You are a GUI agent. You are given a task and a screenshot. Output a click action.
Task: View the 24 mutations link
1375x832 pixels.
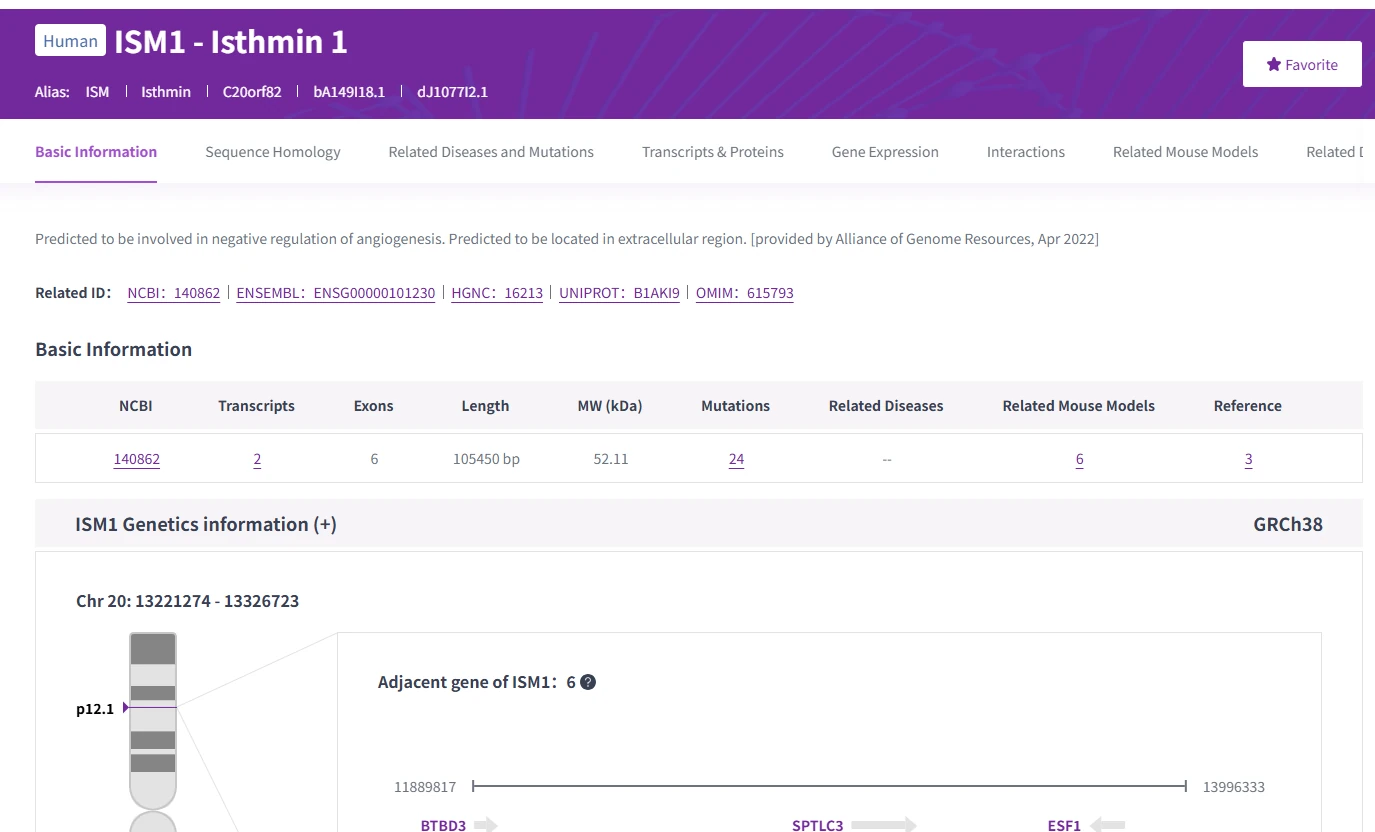click(736, 459)
